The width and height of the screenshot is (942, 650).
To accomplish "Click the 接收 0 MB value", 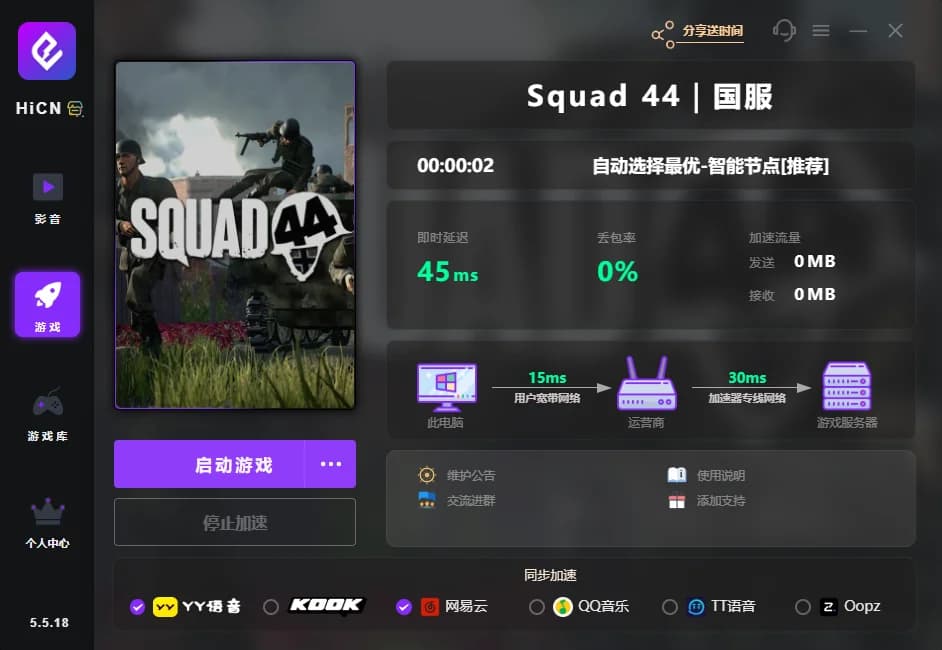I will point(815,294).
